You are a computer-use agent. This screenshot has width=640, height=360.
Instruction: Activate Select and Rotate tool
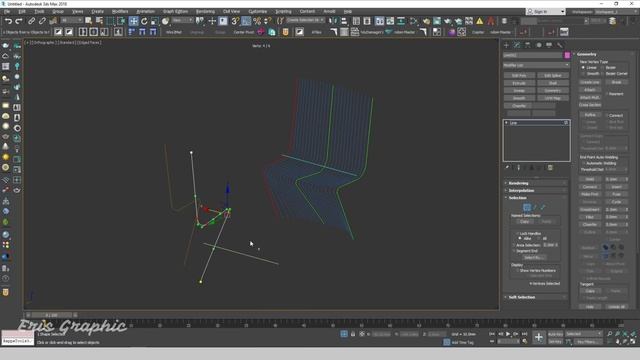(144, 21)
